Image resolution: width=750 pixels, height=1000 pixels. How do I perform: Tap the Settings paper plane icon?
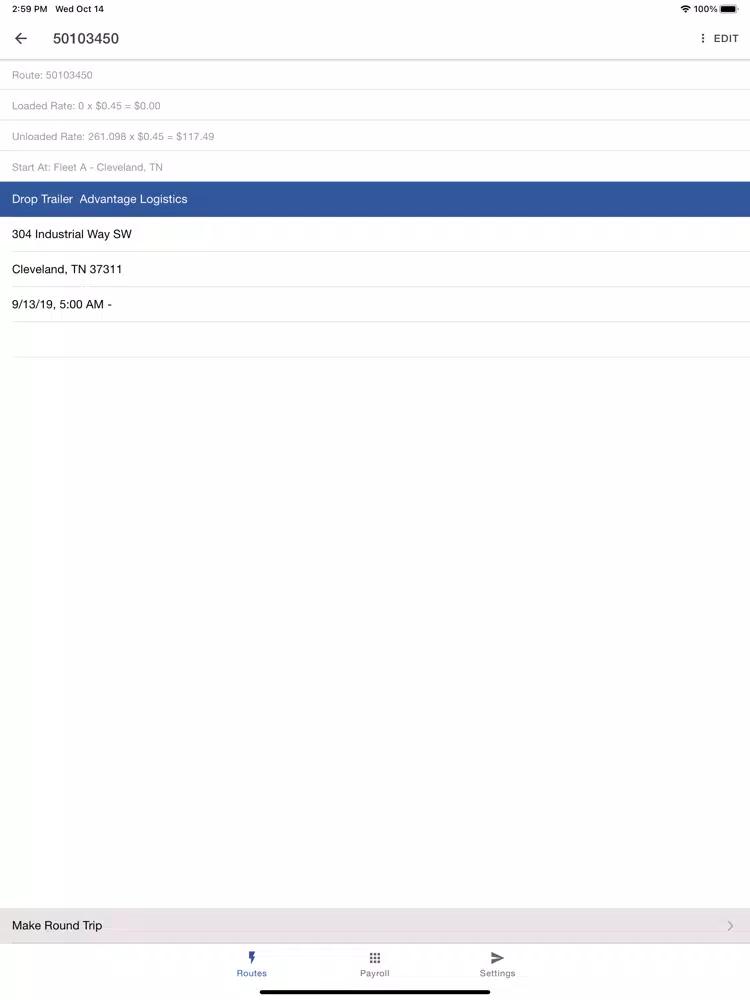(497, 957)
